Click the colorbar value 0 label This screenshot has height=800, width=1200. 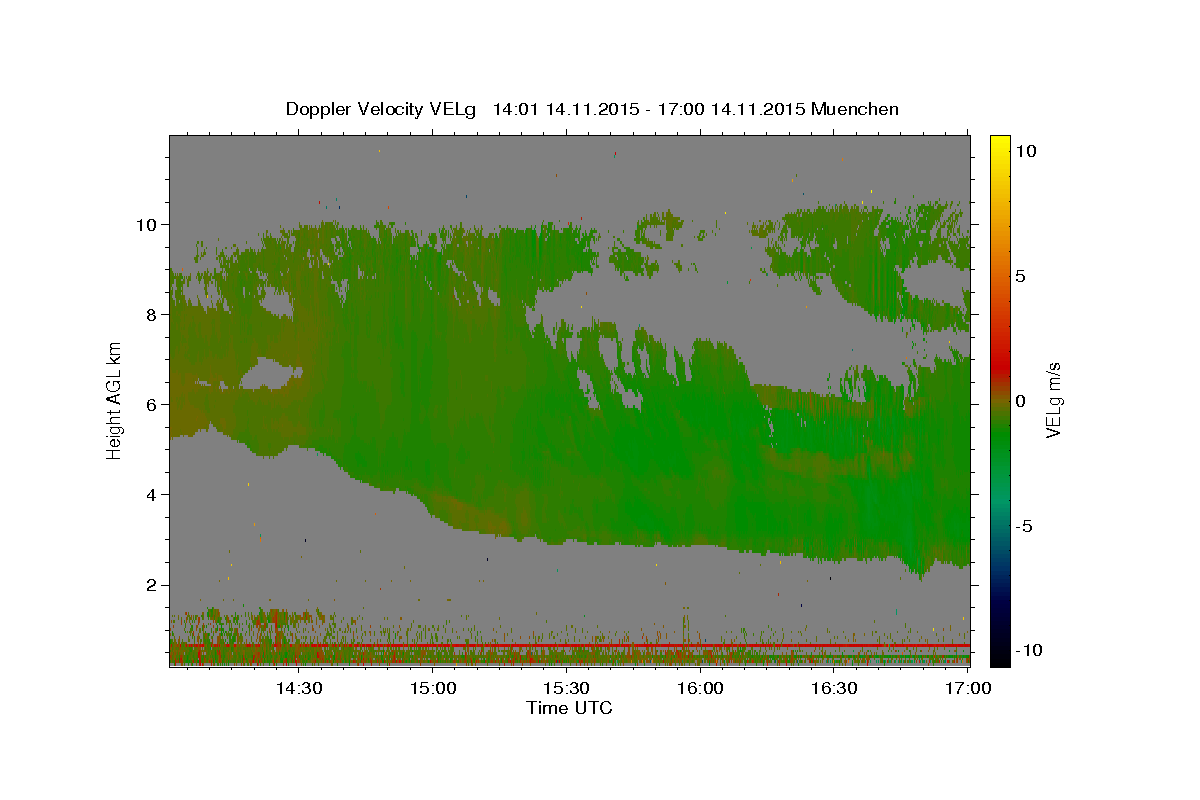[x=1022, y=400]
